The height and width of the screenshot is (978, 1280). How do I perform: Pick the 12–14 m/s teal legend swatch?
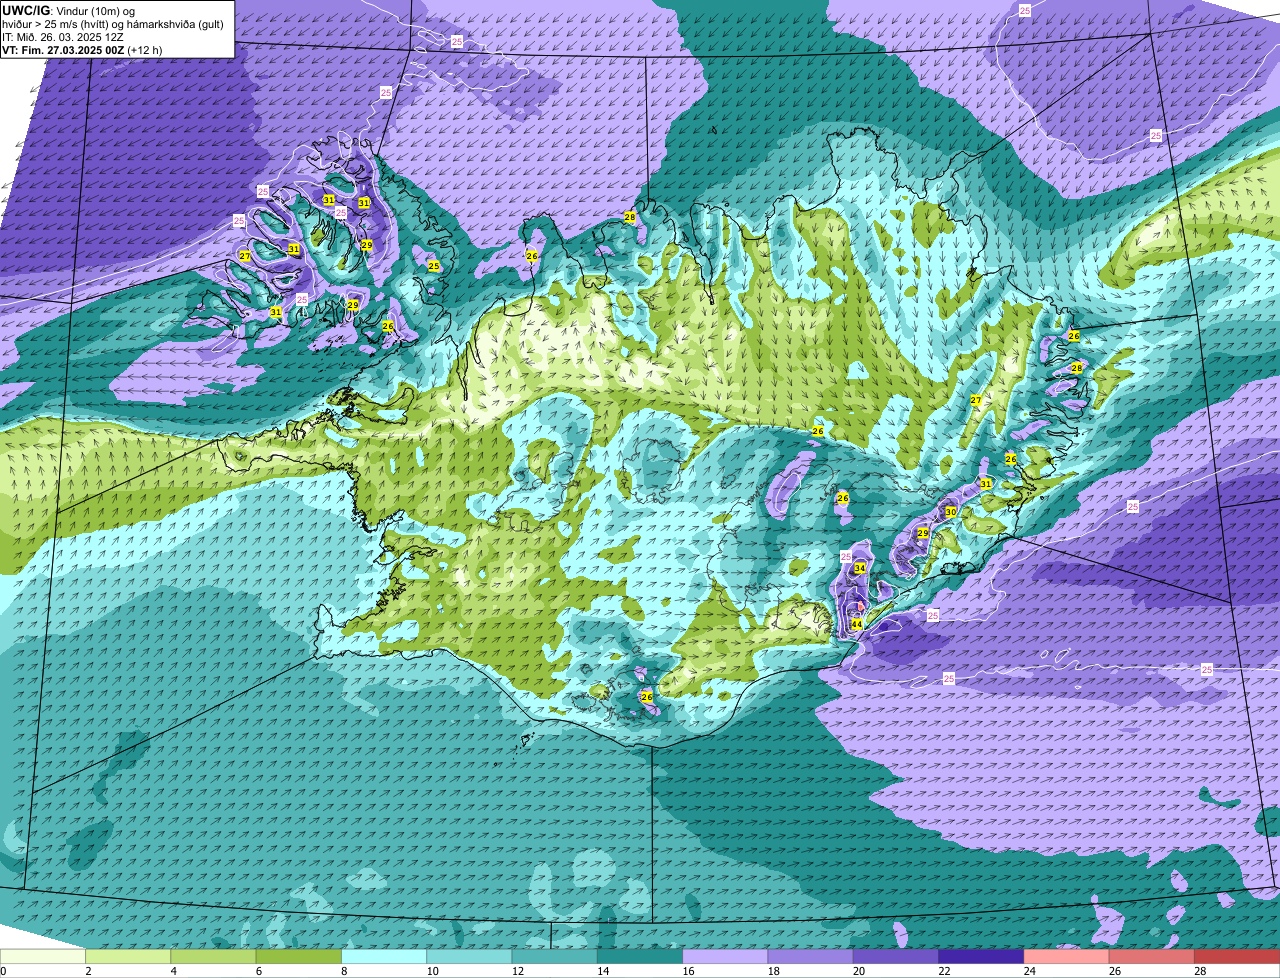click(555, 957)
